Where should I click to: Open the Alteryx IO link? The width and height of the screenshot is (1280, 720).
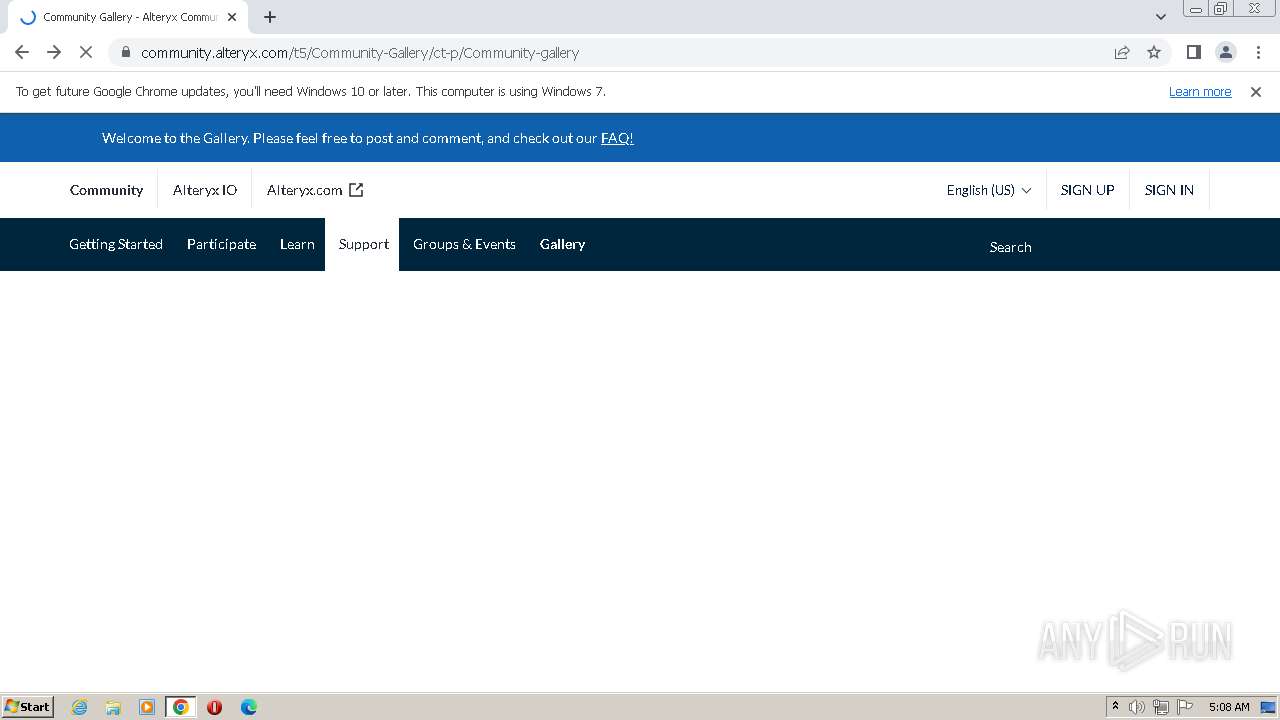[x=205, y=190]
